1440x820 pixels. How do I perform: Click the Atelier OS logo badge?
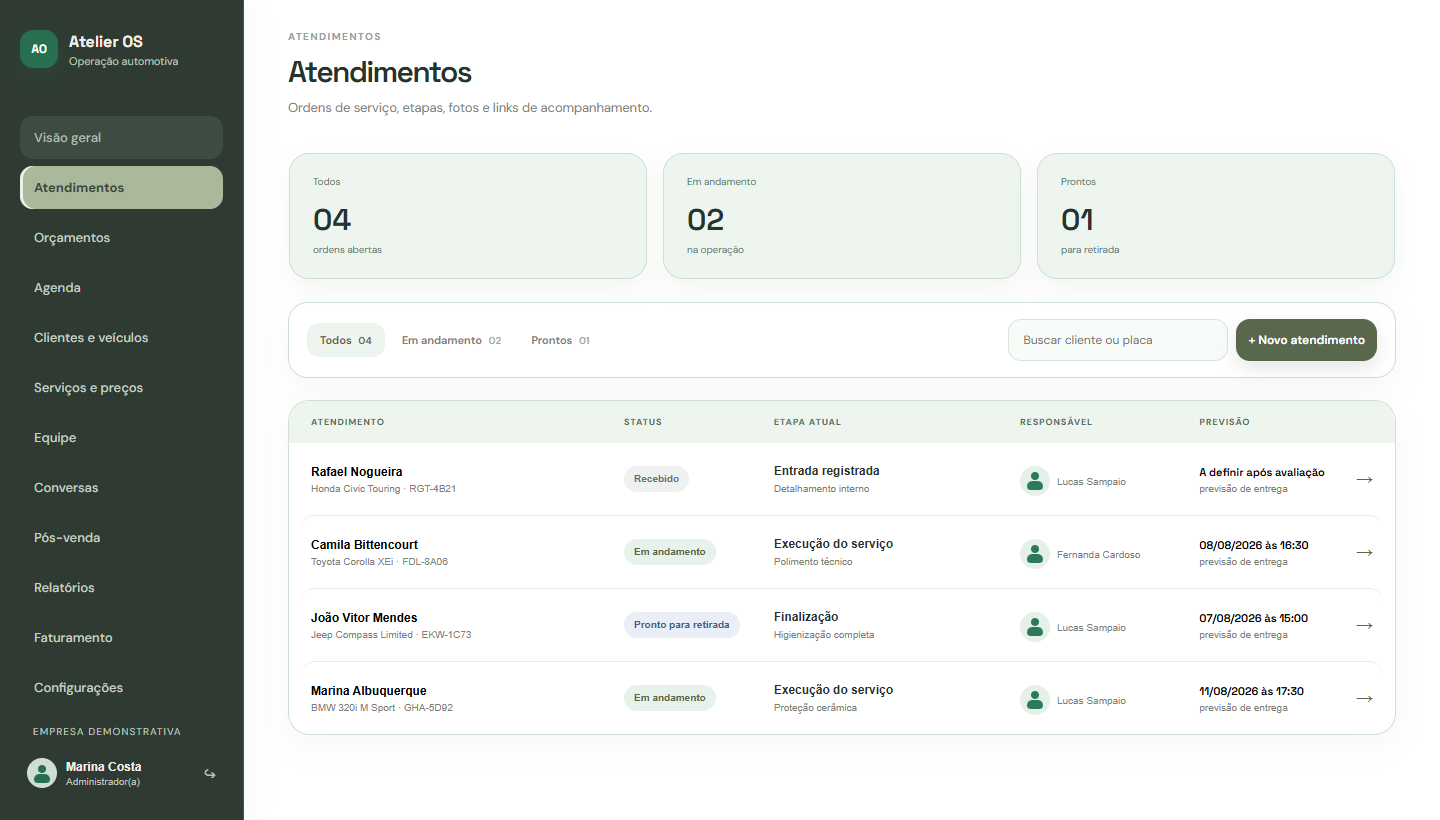point(39,48)
